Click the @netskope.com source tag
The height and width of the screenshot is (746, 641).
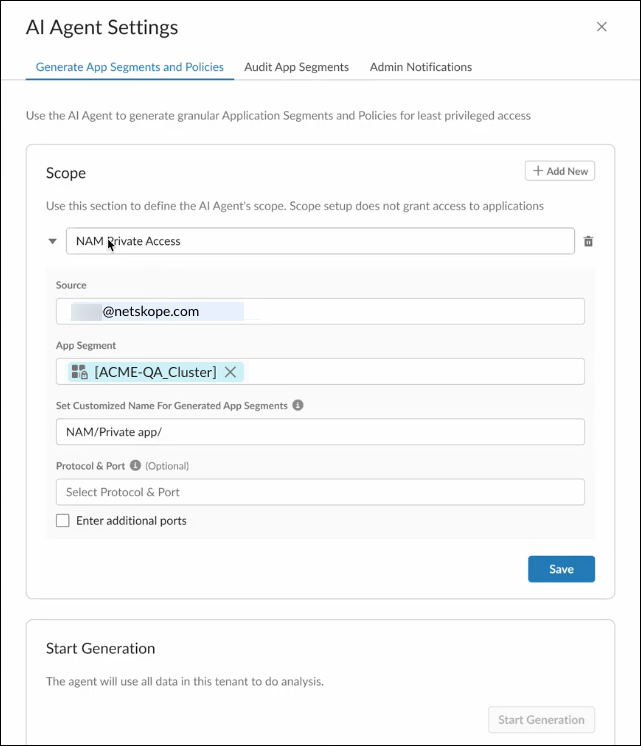(158, 312)
